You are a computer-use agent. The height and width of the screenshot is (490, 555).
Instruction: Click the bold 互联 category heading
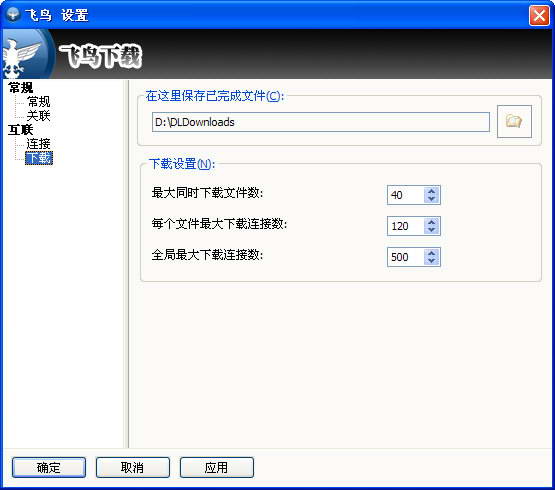(21, 130)
